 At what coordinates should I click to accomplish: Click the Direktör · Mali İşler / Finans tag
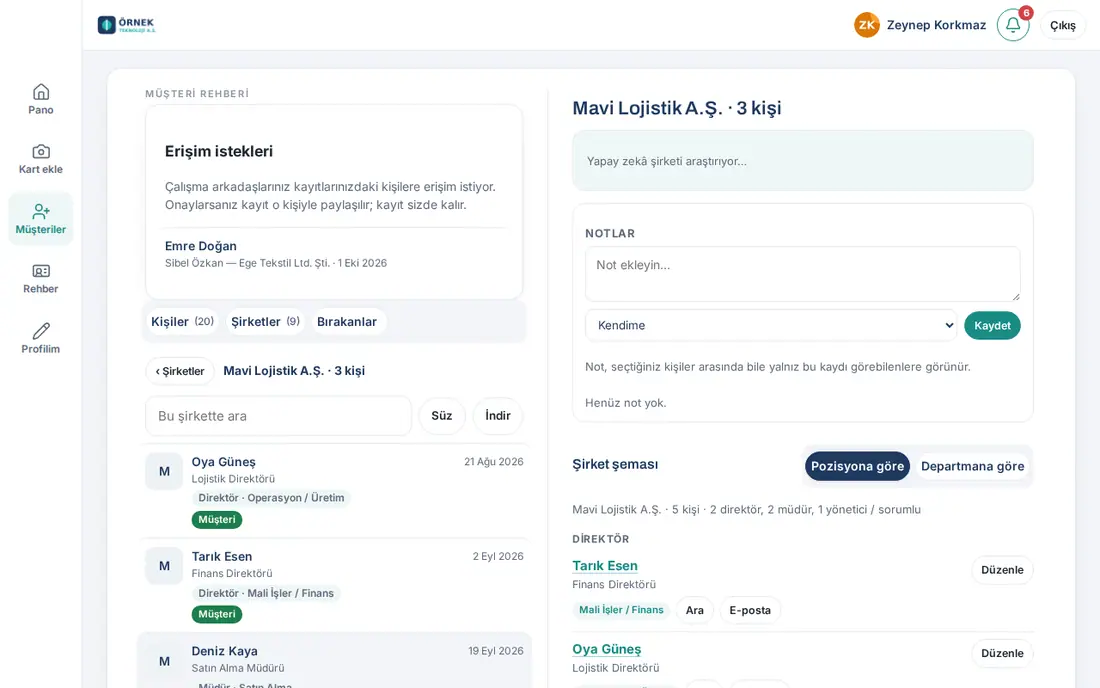(266, 593)
